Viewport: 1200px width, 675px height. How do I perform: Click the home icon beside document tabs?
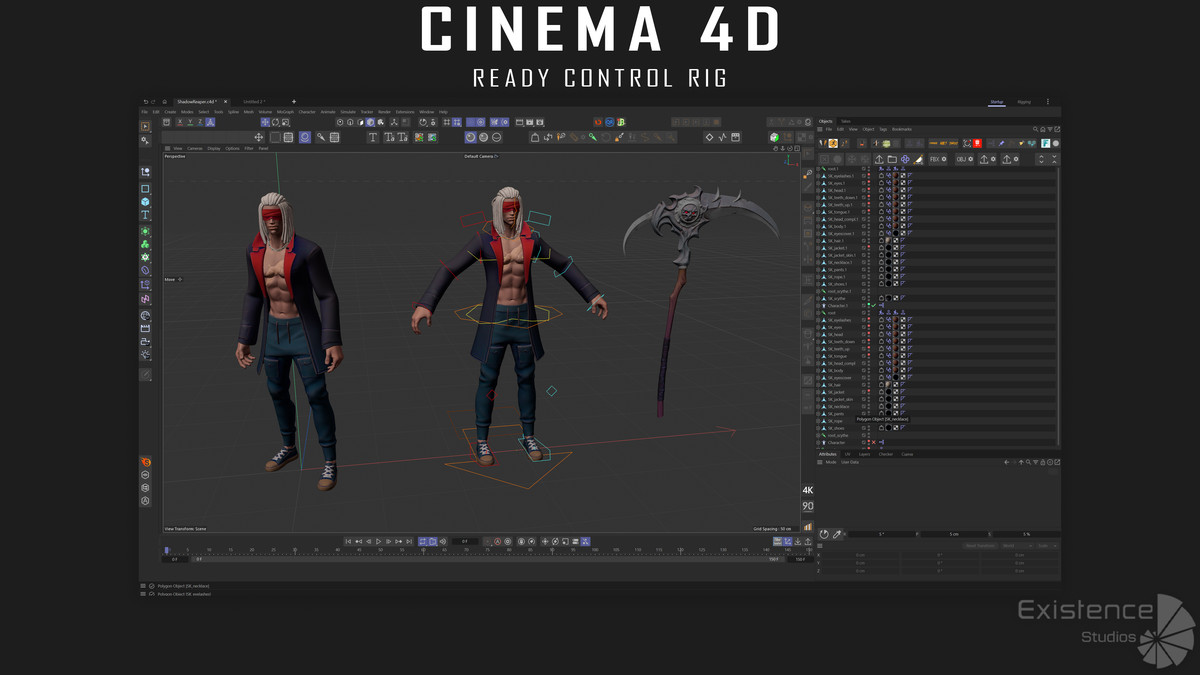click(164, 101)
